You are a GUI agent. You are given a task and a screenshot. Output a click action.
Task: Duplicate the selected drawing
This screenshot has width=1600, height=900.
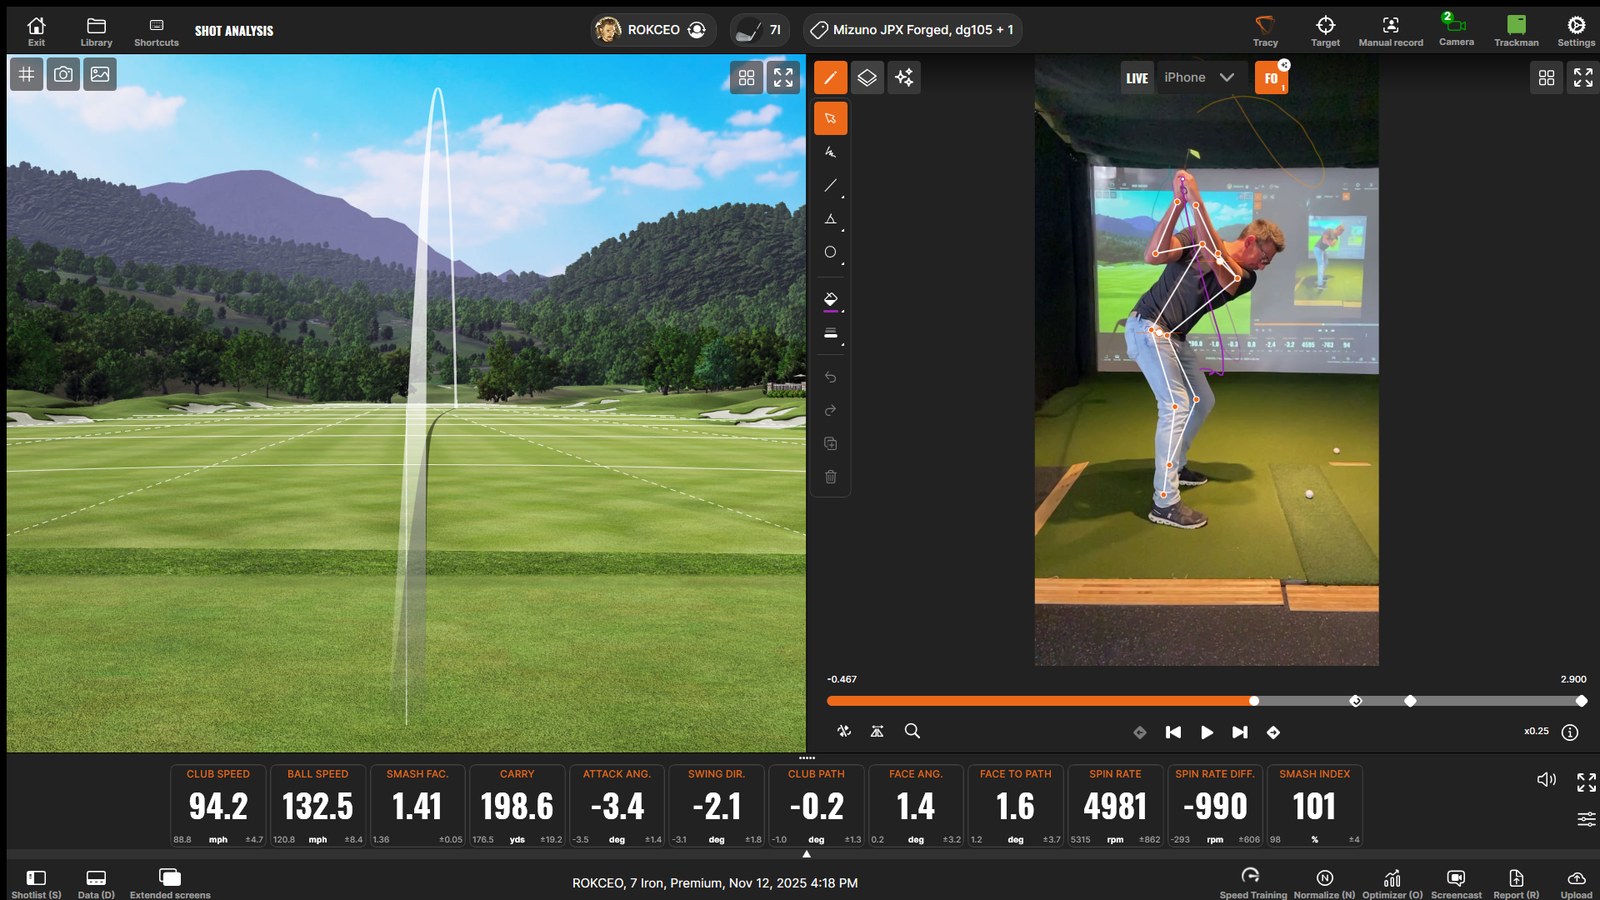[830, 443]
